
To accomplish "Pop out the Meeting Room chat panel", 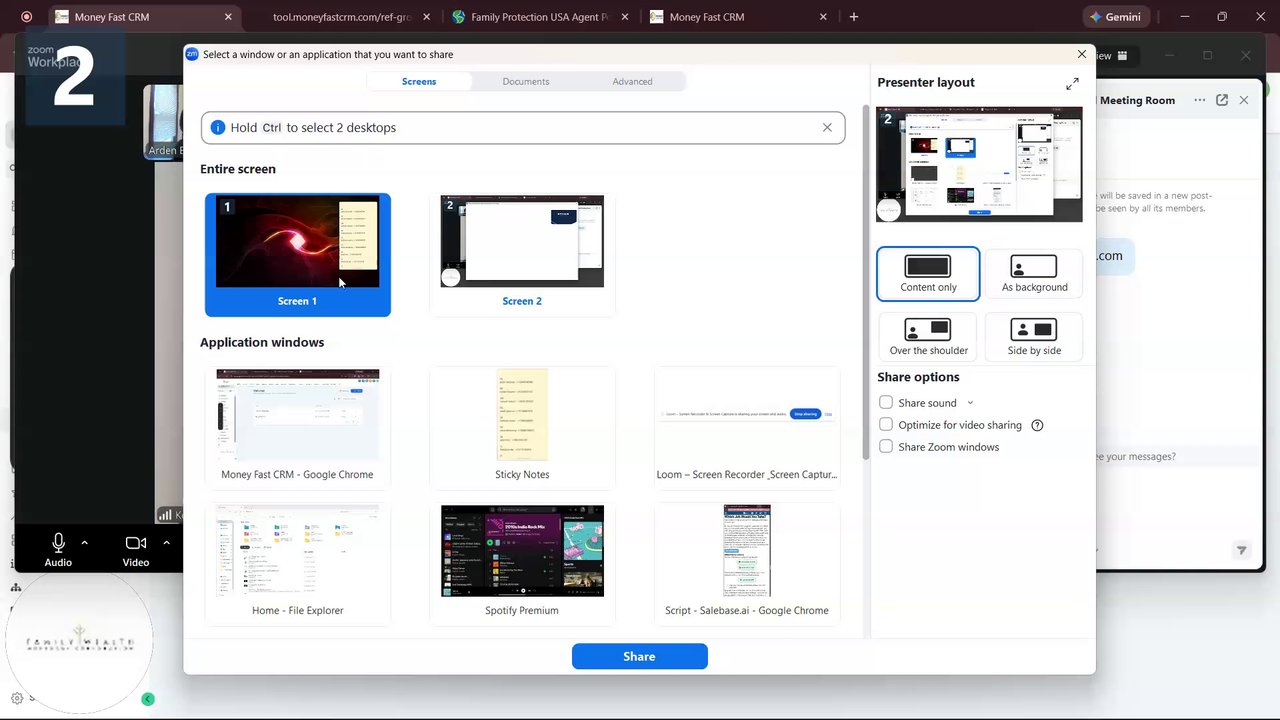I will (1222, 100).
